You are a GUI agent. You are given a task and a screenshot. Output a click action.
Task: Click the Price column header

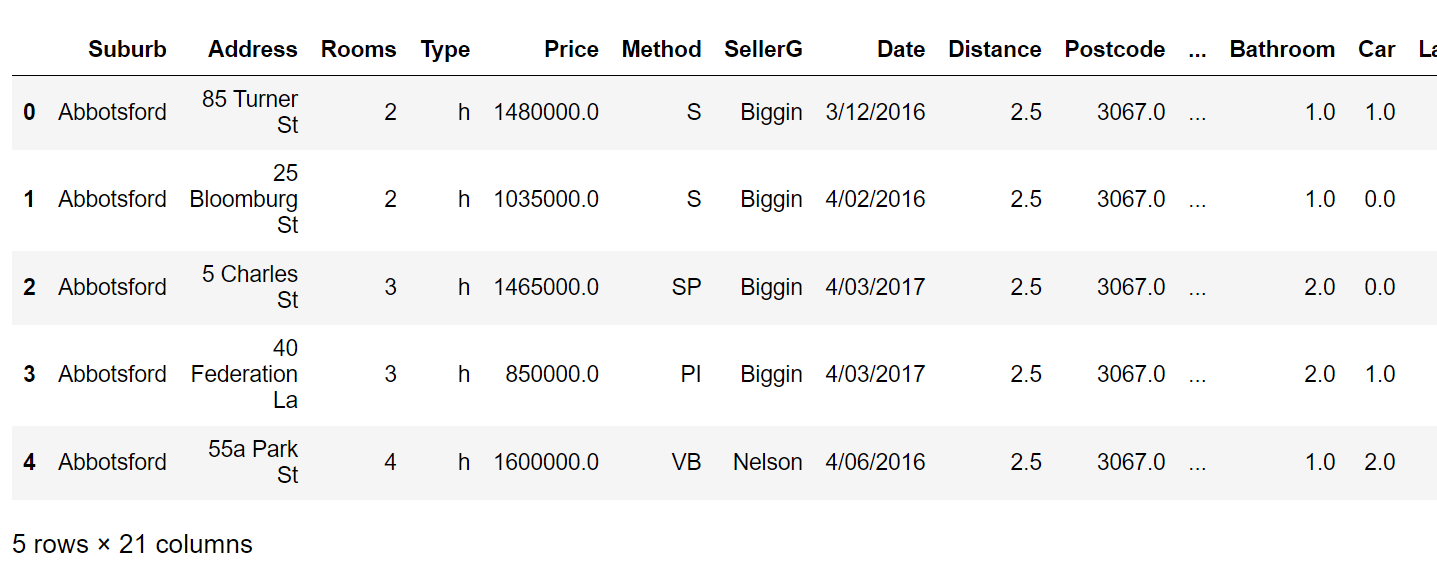pyautogui.click(x=571, y=49)
